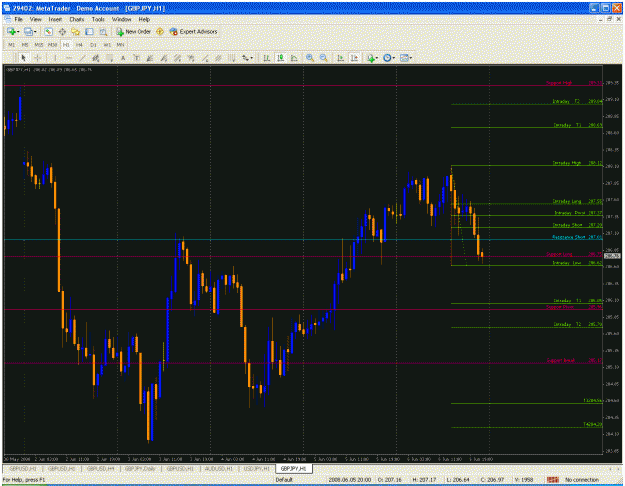Open the Tools menu
The height and width of the screenshot is (486, 625).
pyautogui.click(x=98, y=19)
